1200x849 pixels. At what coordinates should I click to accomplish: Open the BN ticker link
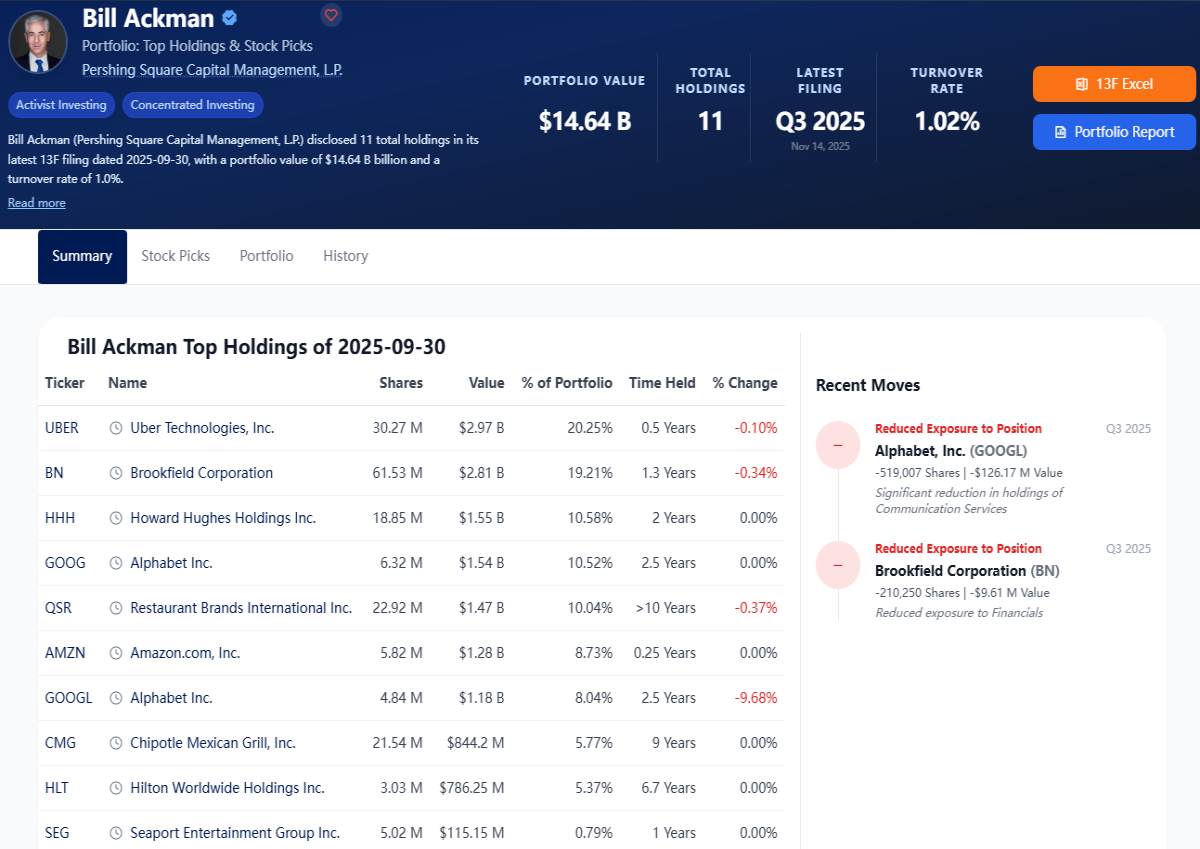(54, 473)
